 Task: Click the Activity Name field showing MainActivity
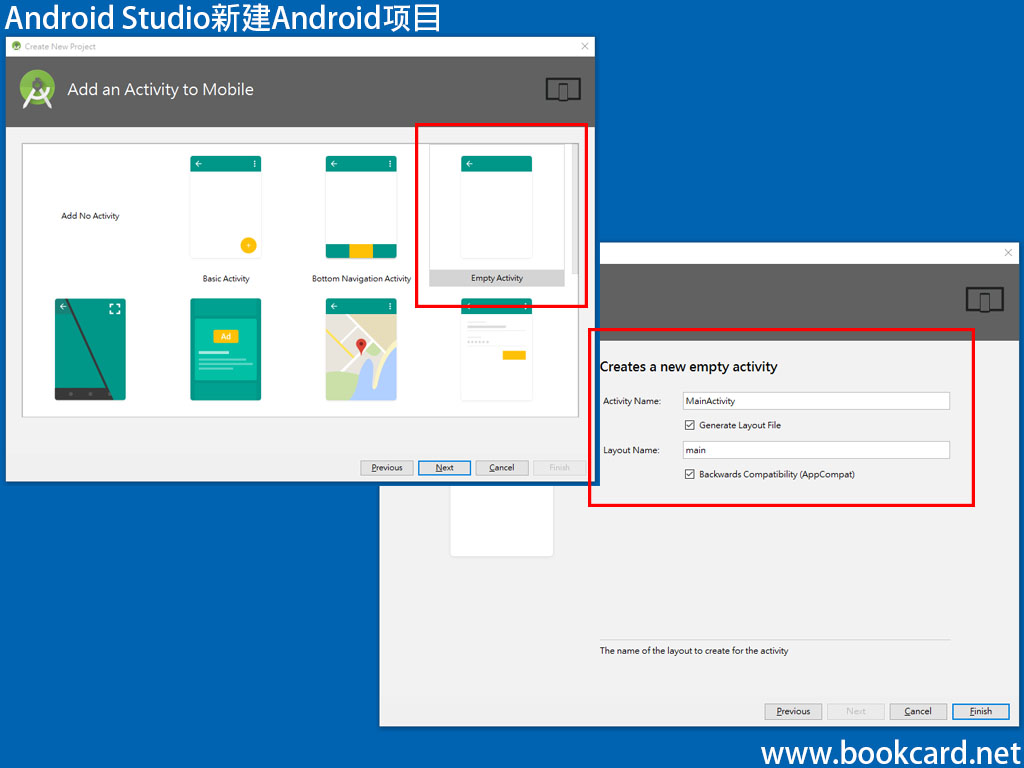tap(816, 400)
